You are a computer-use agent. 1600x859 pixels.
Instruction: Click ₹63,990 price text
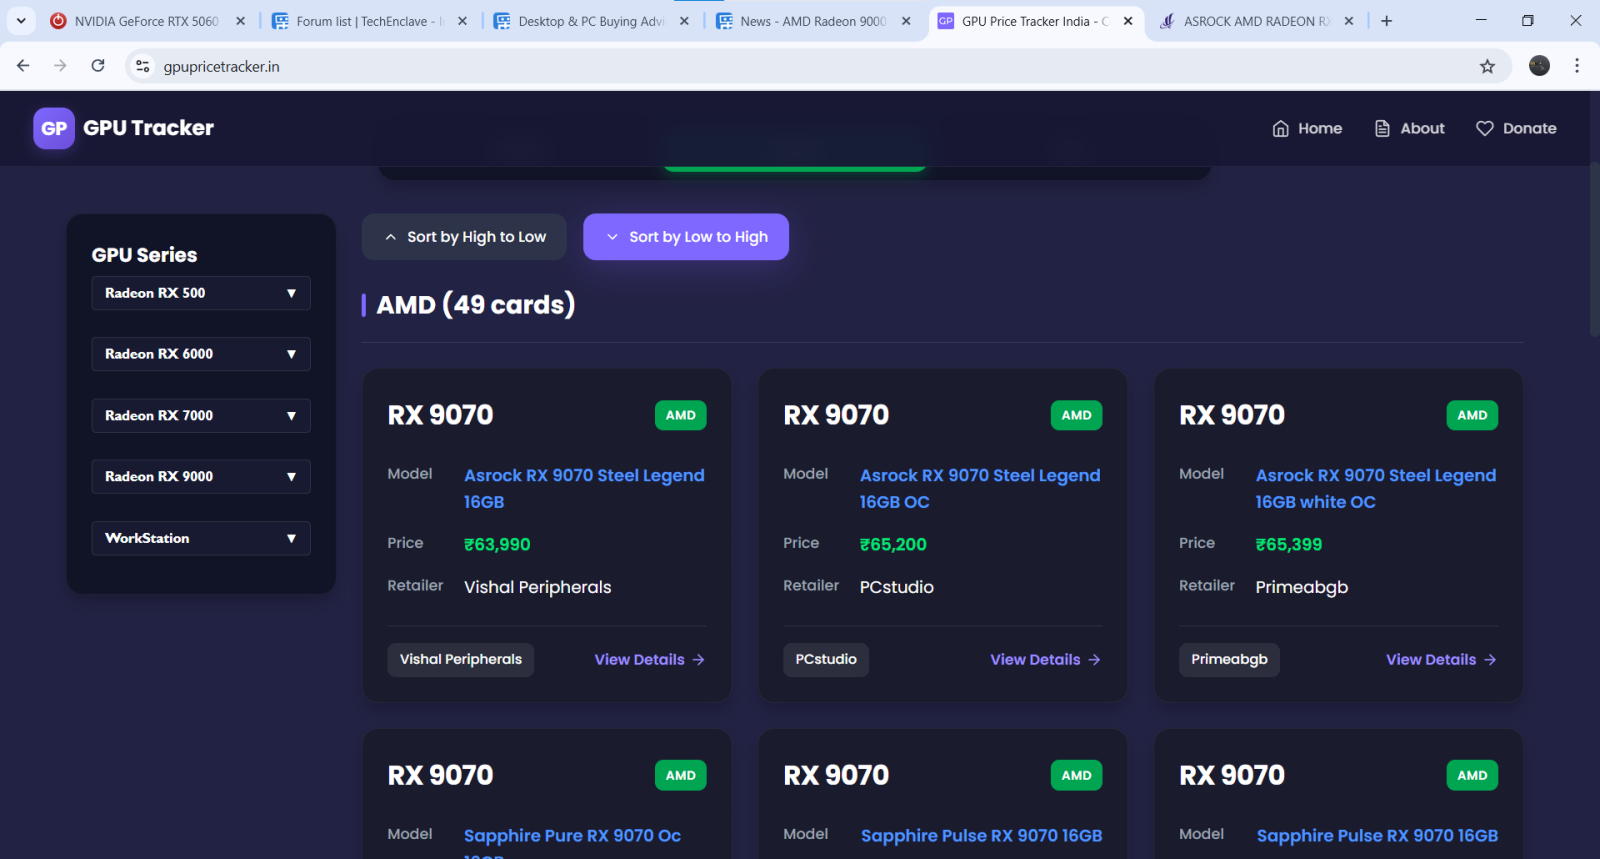497,544
